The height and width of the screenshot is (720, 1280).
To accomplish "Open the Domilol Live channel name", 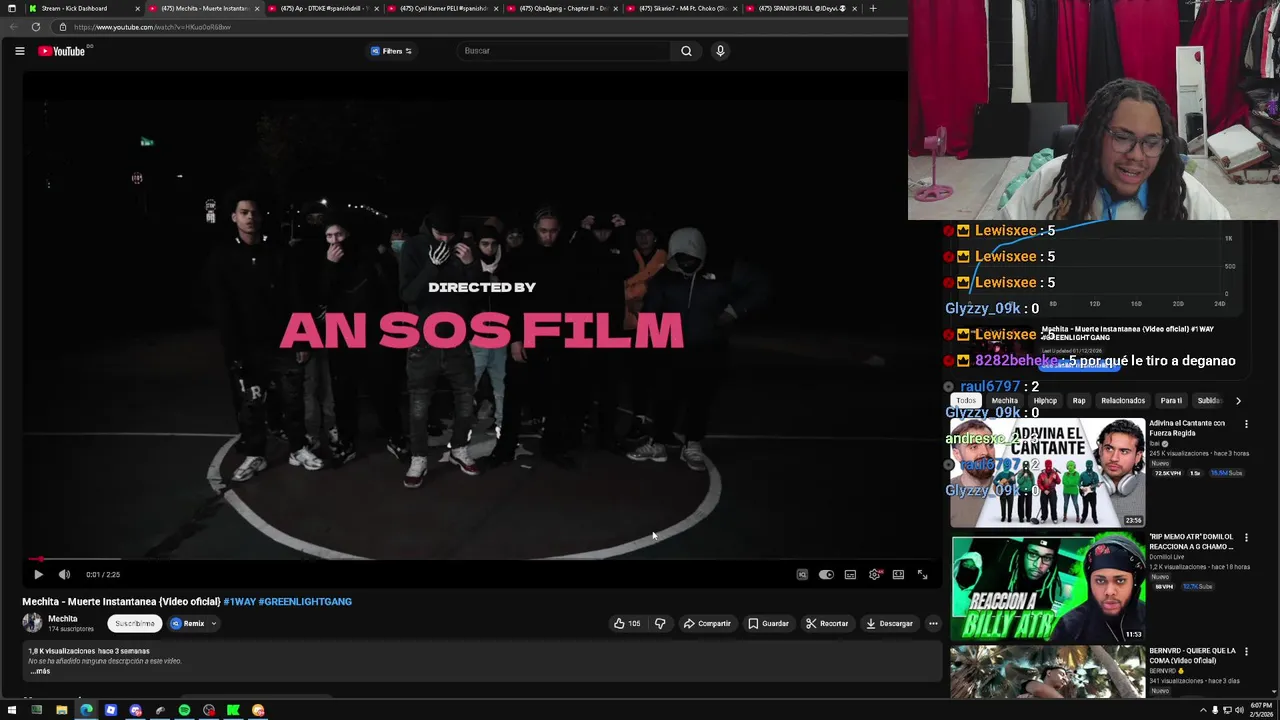I will 1166,557.
